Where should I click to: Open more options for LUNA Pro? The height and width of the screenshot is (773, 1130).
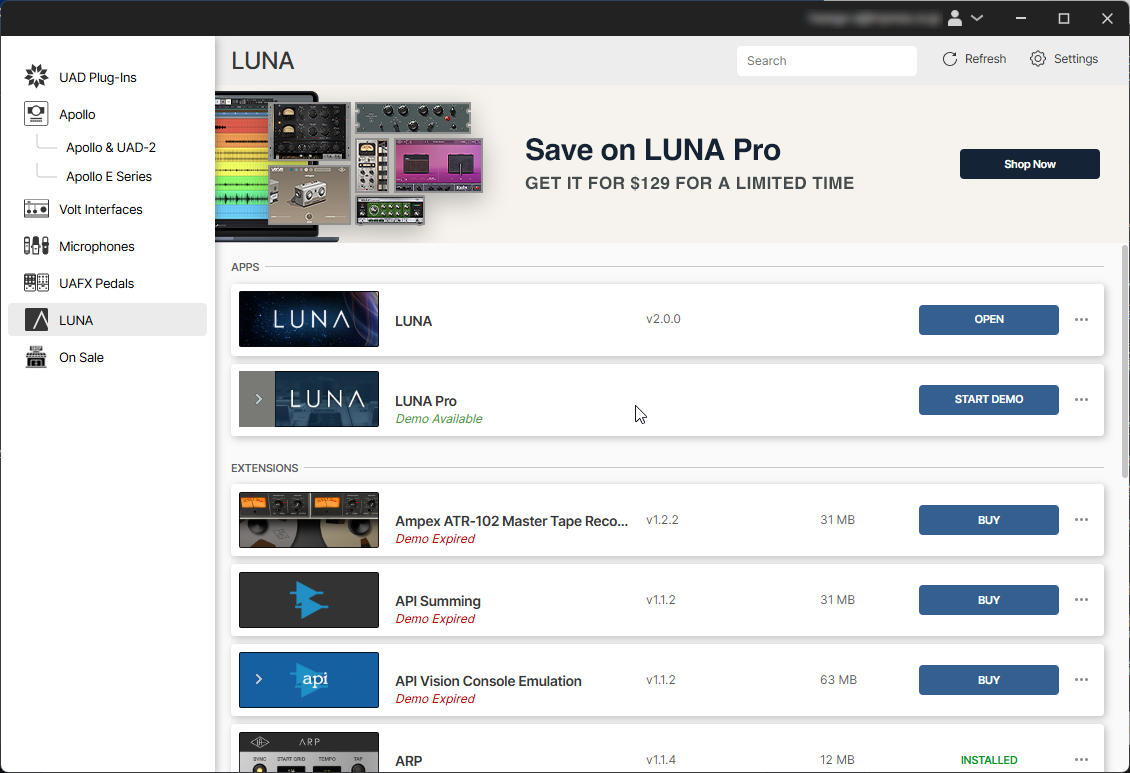pyautogui.click(x=1081, y=399)
